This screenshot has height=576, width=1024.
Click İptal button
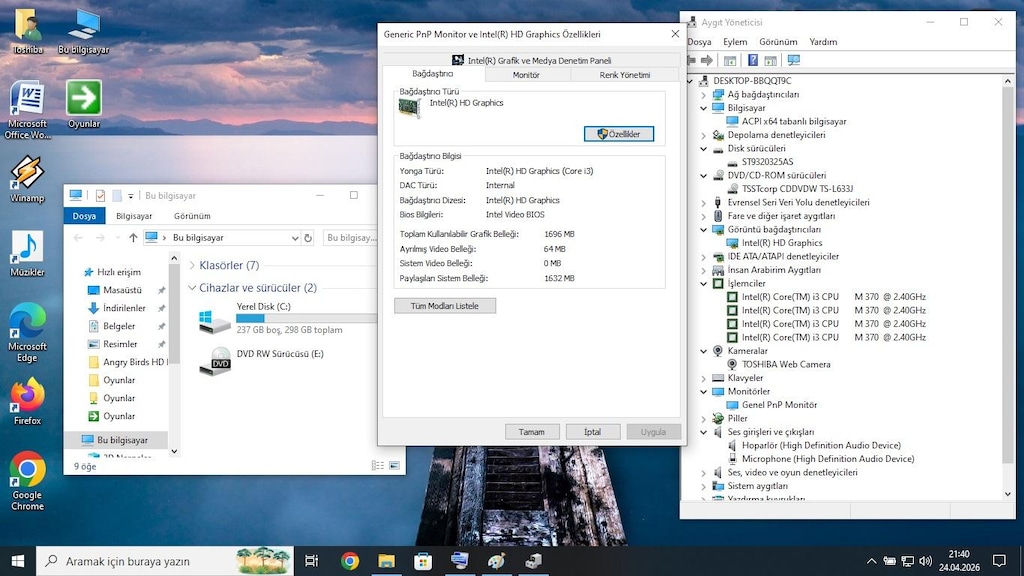(x=592, y=432)
